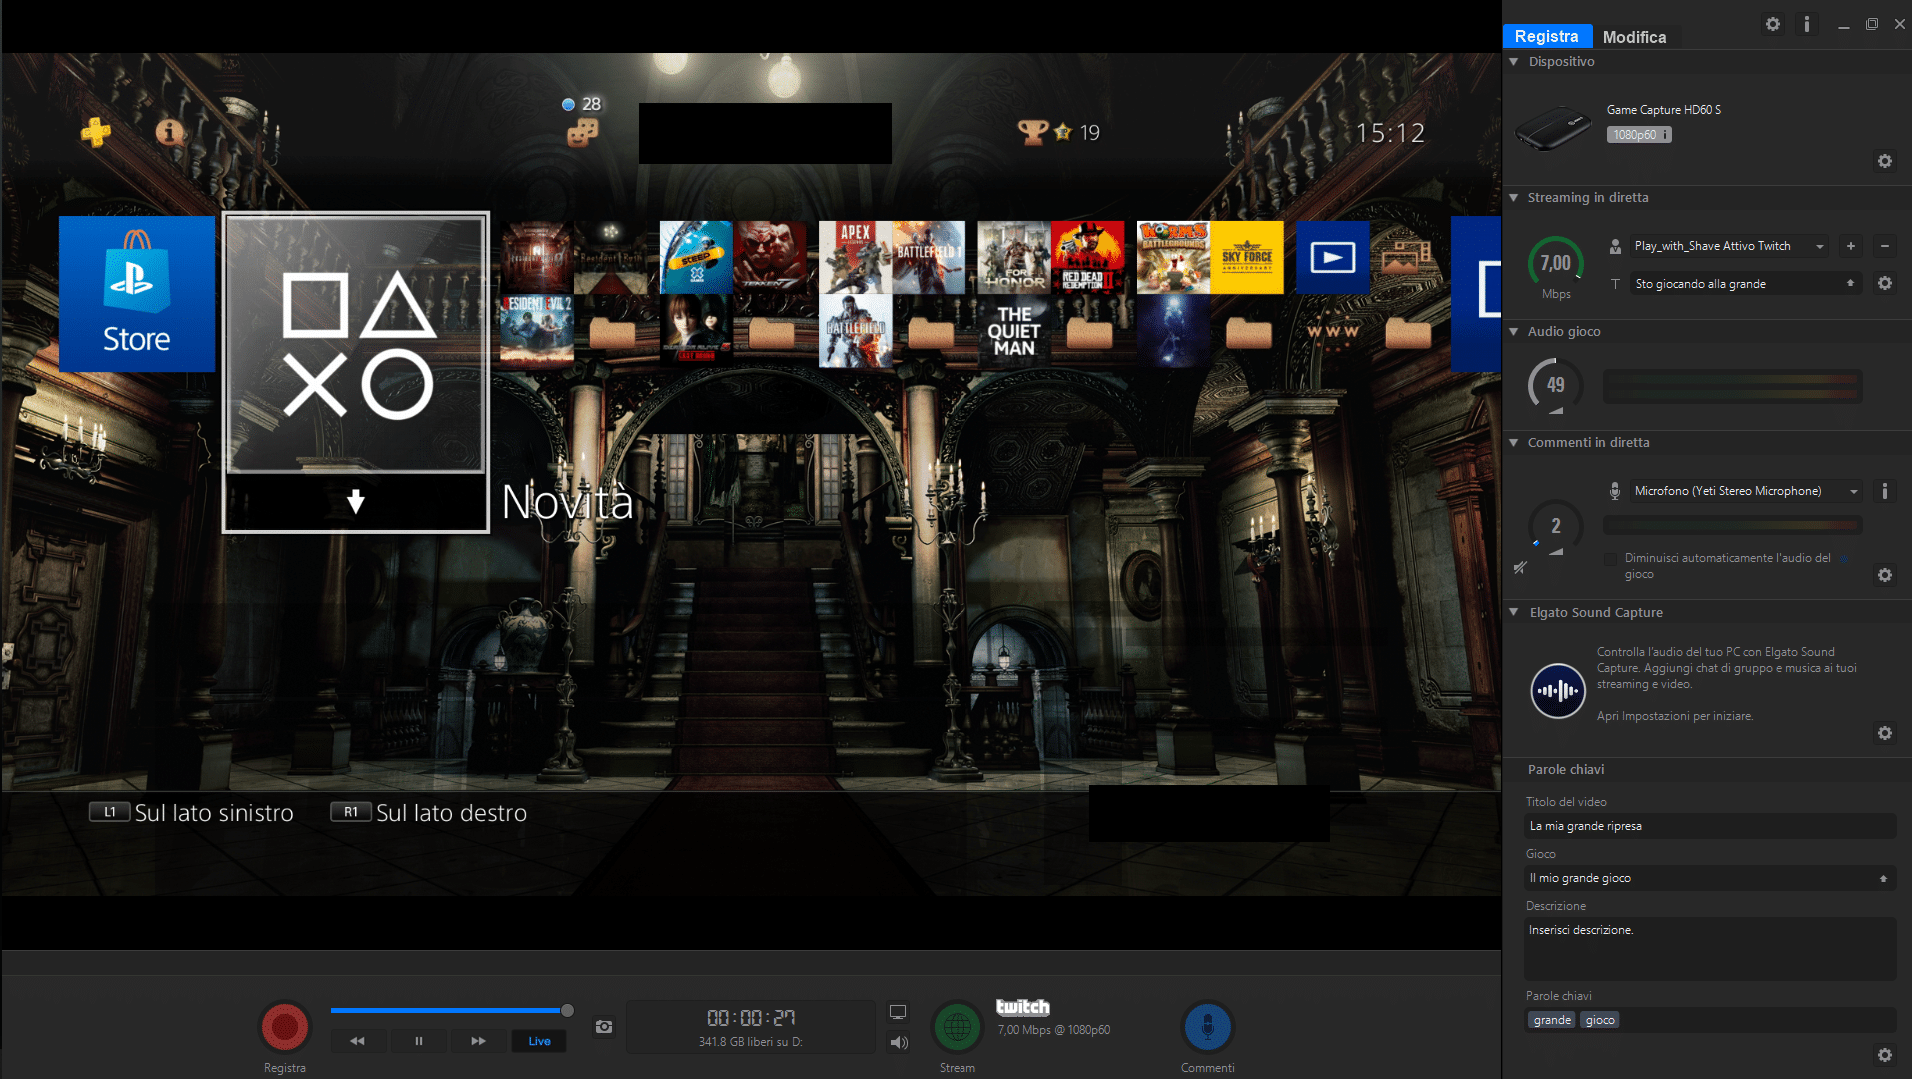Adjust the 7,00 Mbps bitrate dial
Viewport: 1912px width, 1080px height.
coord(1555,264)
